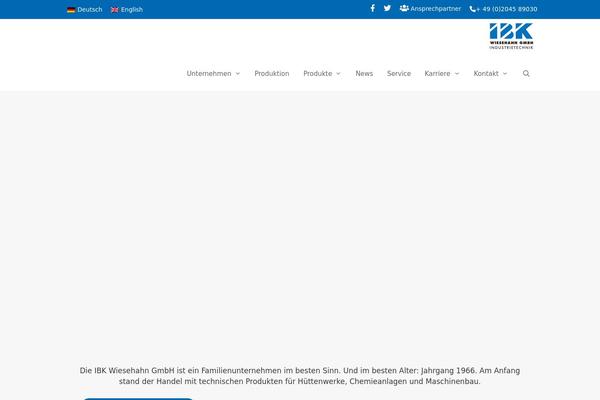The width and height of the screenshot is (600, 400).
Task: Open the Service page
Action: point(399,73)
